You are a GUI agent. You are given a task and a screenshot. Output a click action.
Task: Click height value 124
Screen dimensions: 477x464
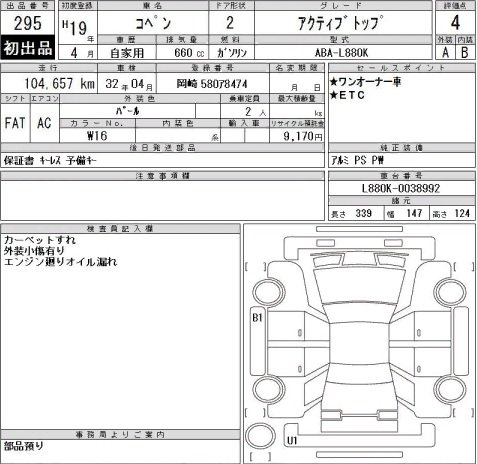(x=462, y=213)
